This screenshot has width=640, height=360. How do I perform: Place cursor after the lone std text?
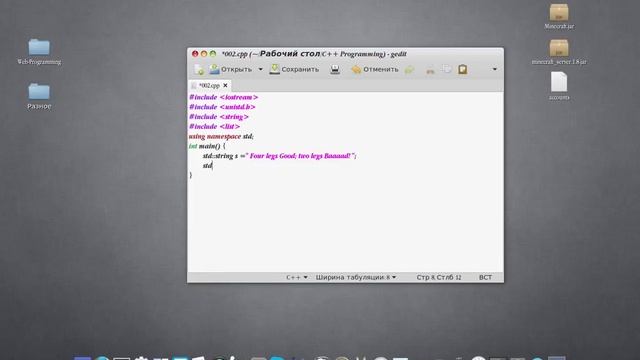(x=213, y=166)
